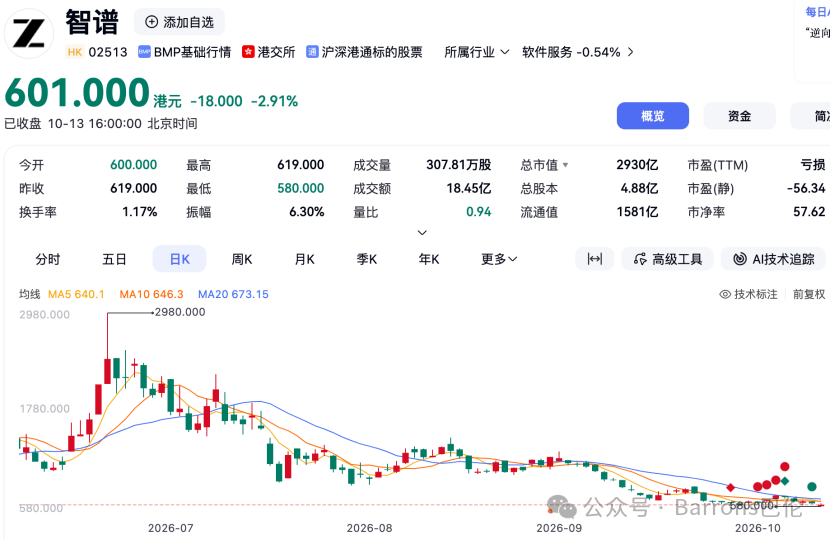Click the red diamond signal marker
Image resolution: width=830 pixels, height=540 pixels.
tap(730, 487)
